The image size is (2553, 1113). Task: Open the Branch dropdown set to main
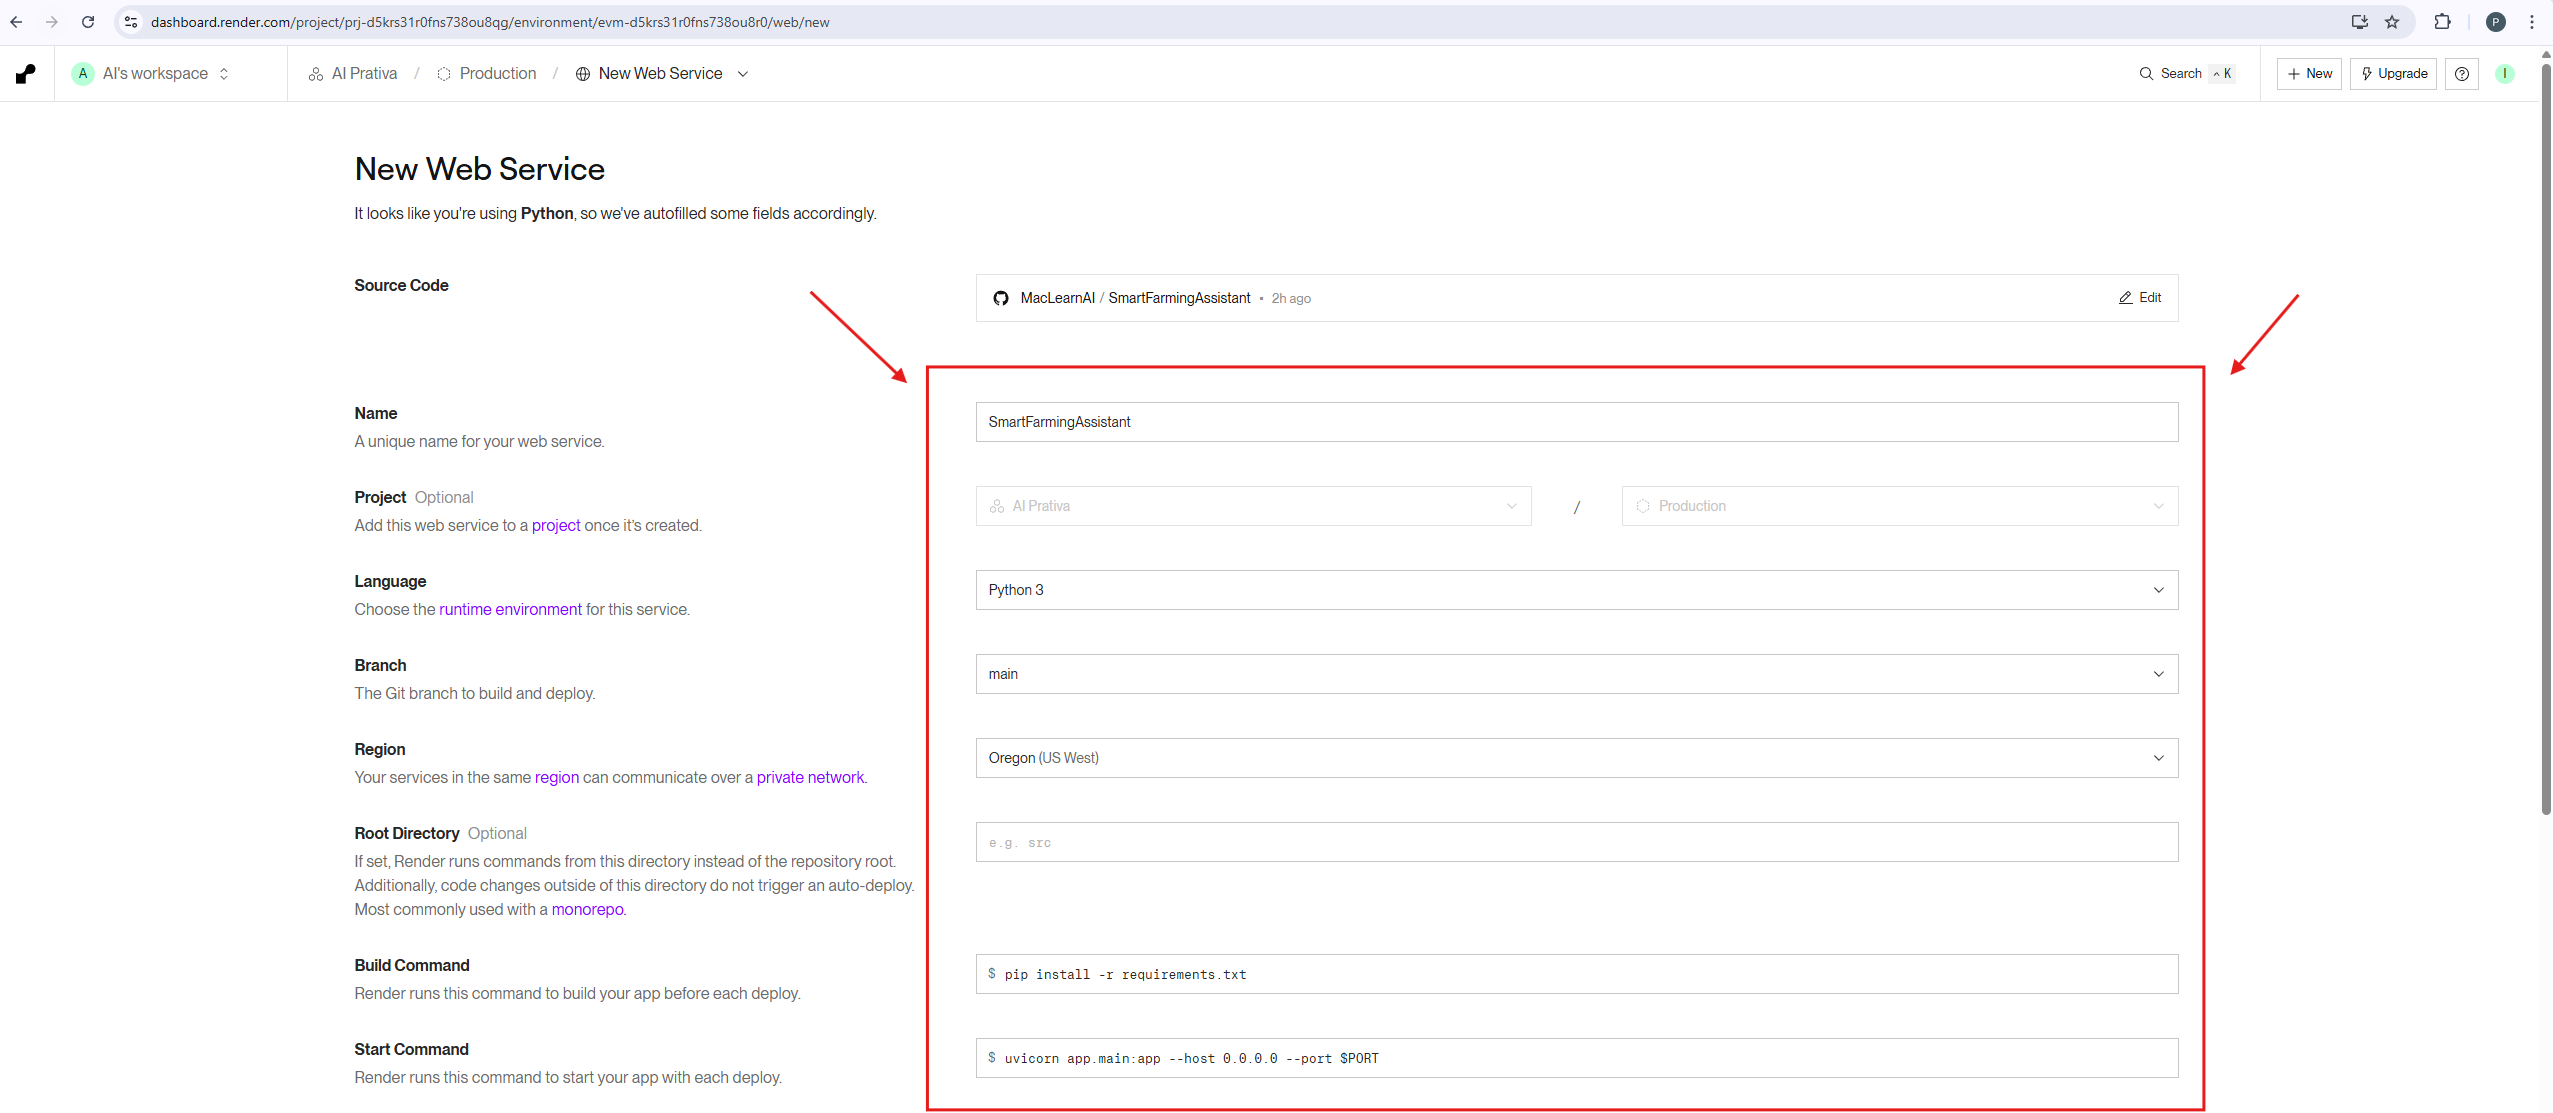1576,674
